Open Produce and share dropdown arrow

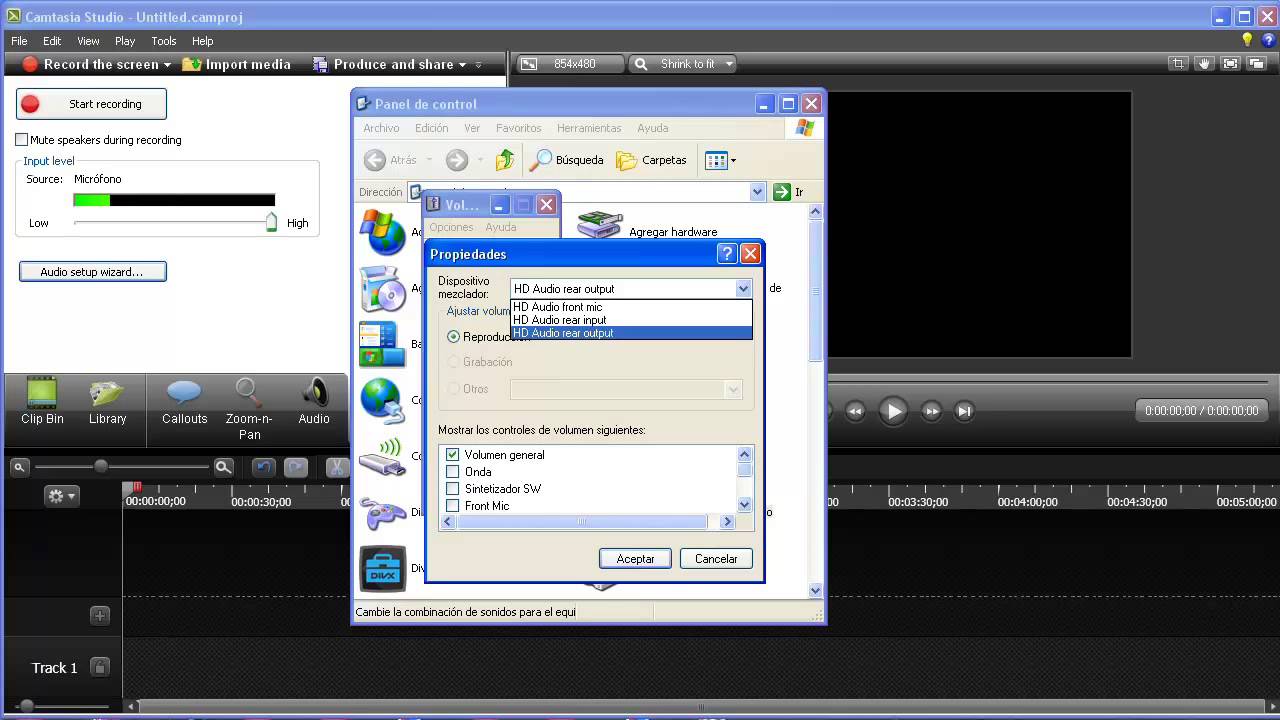463,65
